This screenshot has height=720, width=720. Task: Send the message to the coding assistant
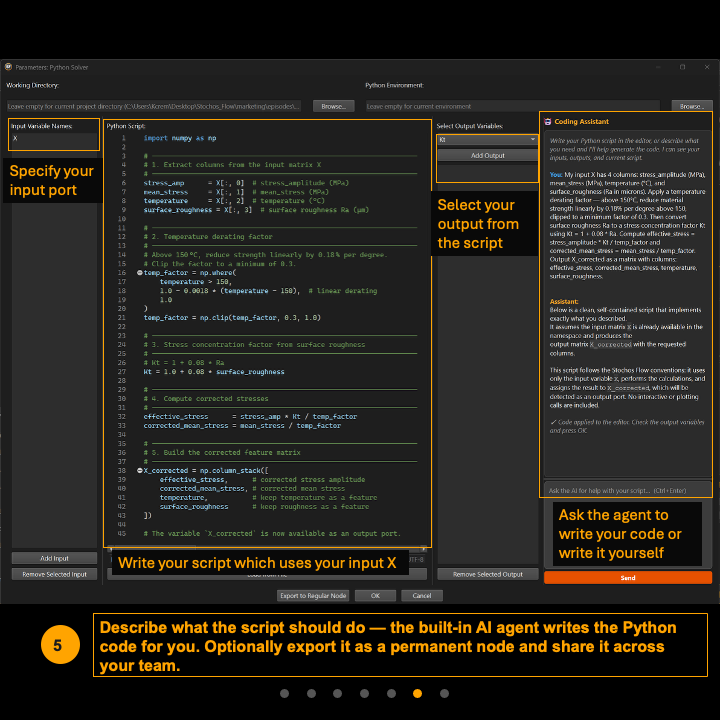coord(628,578)
